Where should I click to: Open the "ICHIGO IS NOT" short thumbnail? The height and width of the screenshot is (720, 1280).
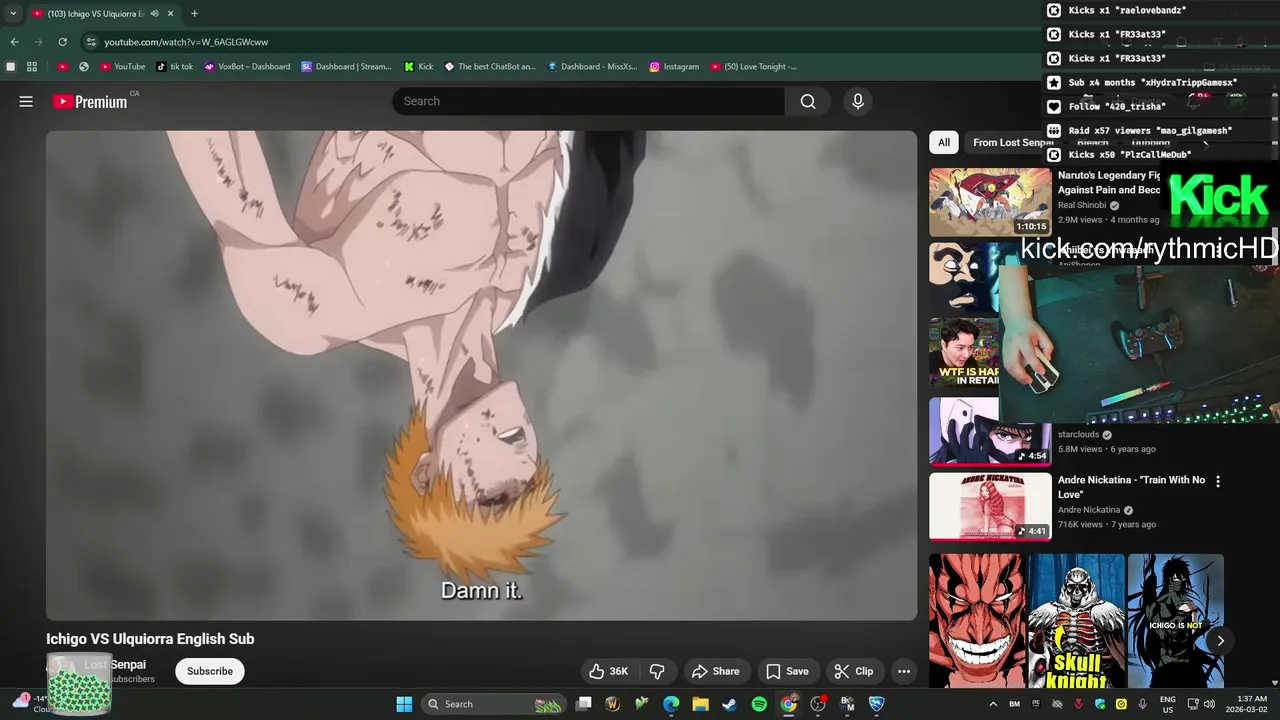(1175, 621)
